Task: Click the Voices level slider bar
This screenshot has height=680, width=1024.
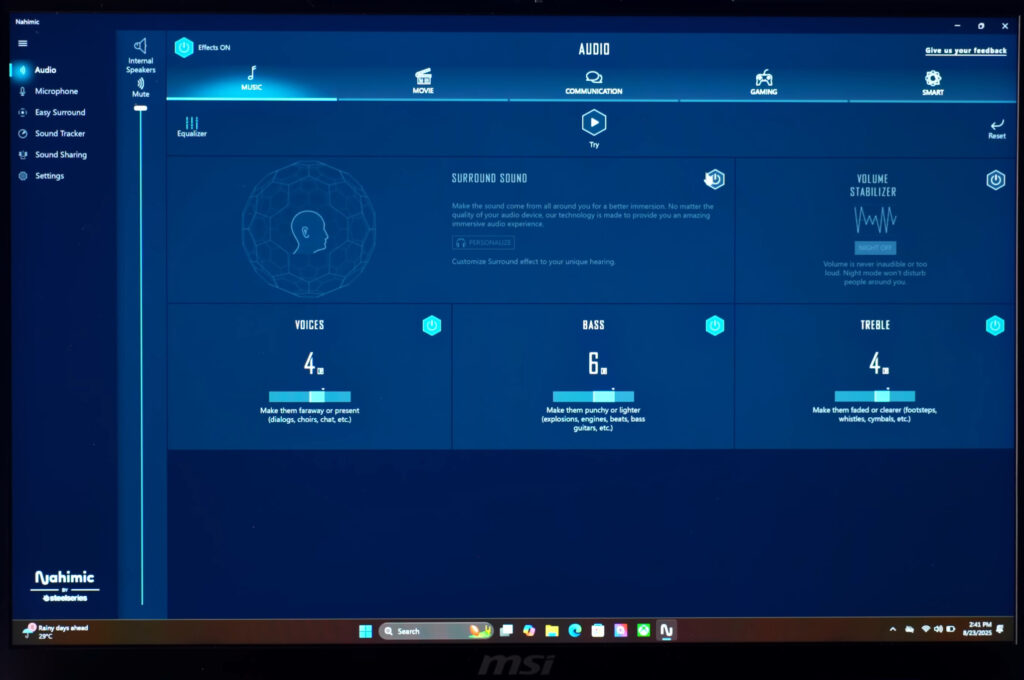Action: pos(309,396)
